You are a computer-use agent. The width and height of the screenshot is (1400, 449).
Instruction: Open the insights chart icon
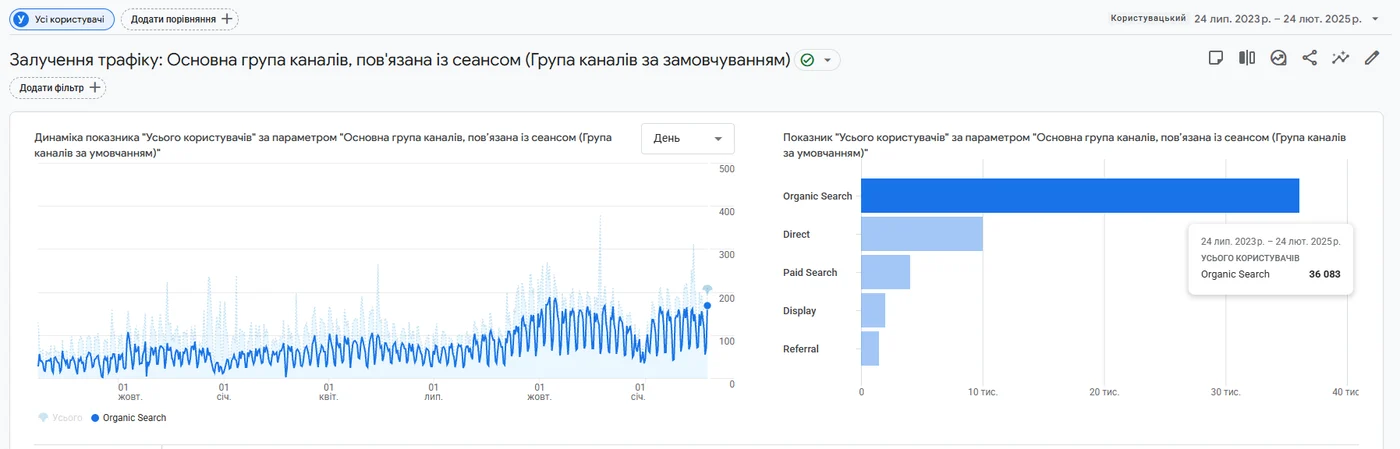(x=1278, y=58)
